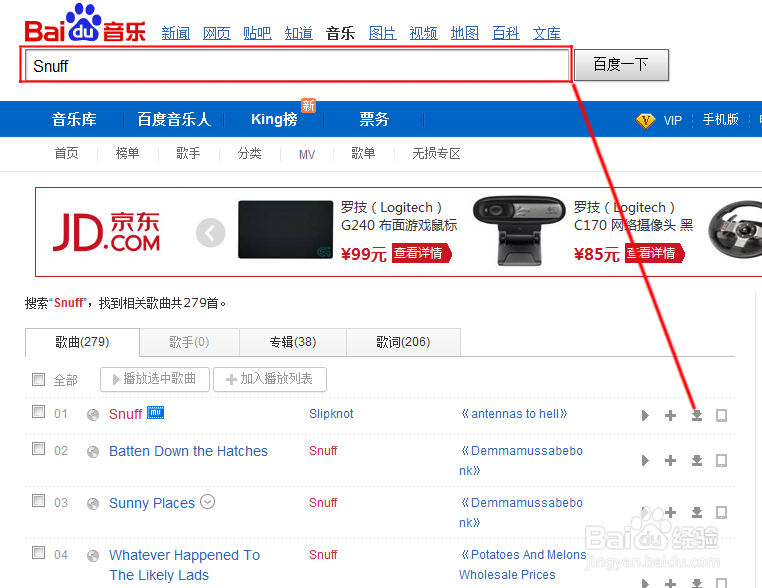
Task: Open the MV badge beside Snuff
Action: point(156,413)
